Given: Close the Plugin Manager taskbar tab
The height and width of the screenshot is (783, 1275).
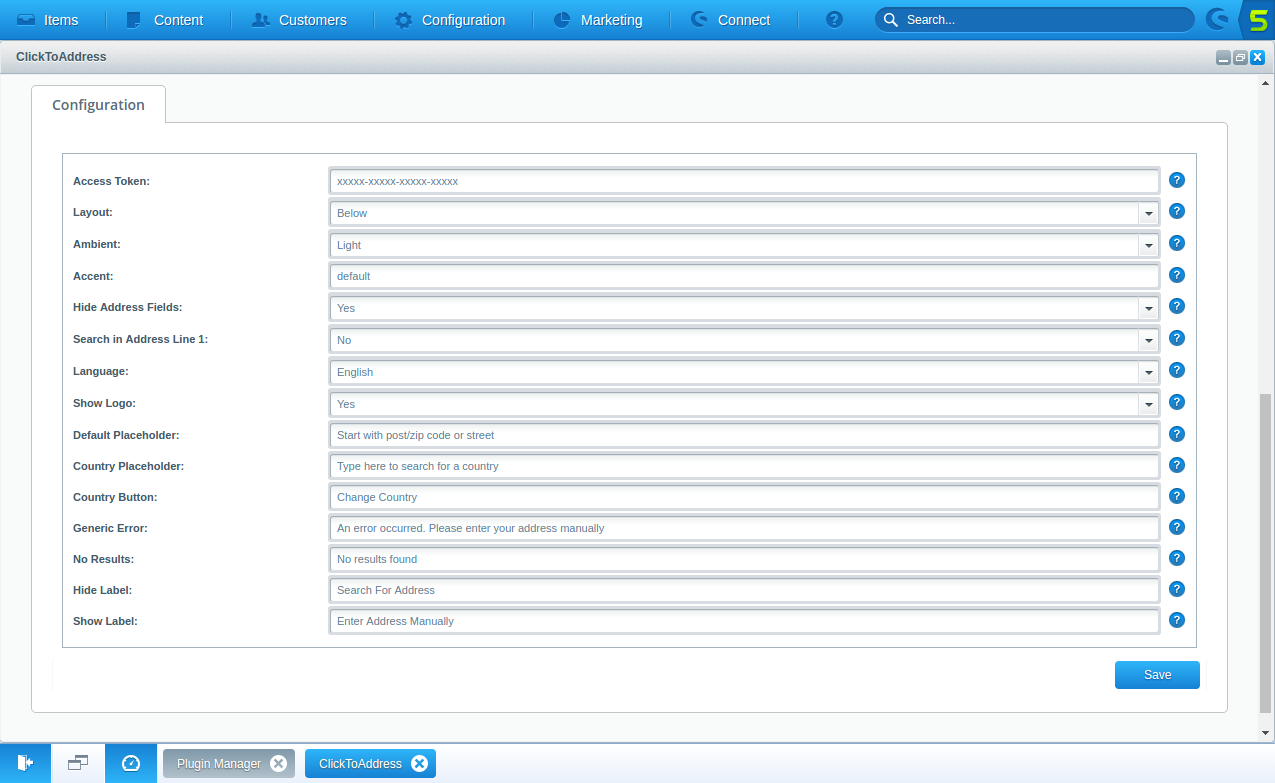Looking at the screenshot, I should (x=279, y=764).
